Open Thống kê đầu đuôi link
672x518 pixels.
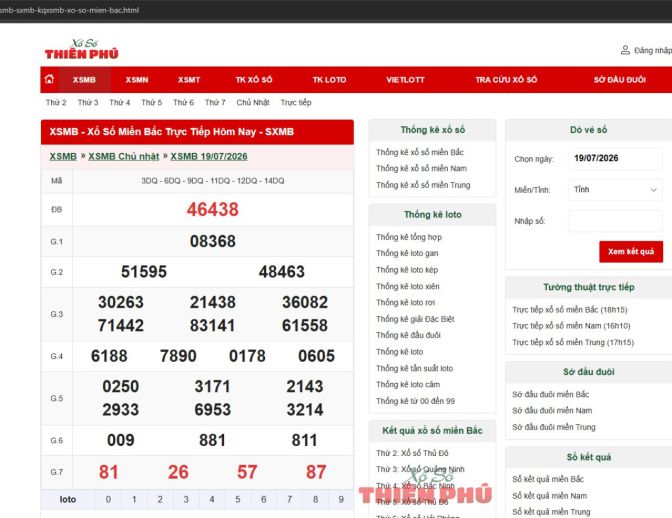tap(408, 335)
